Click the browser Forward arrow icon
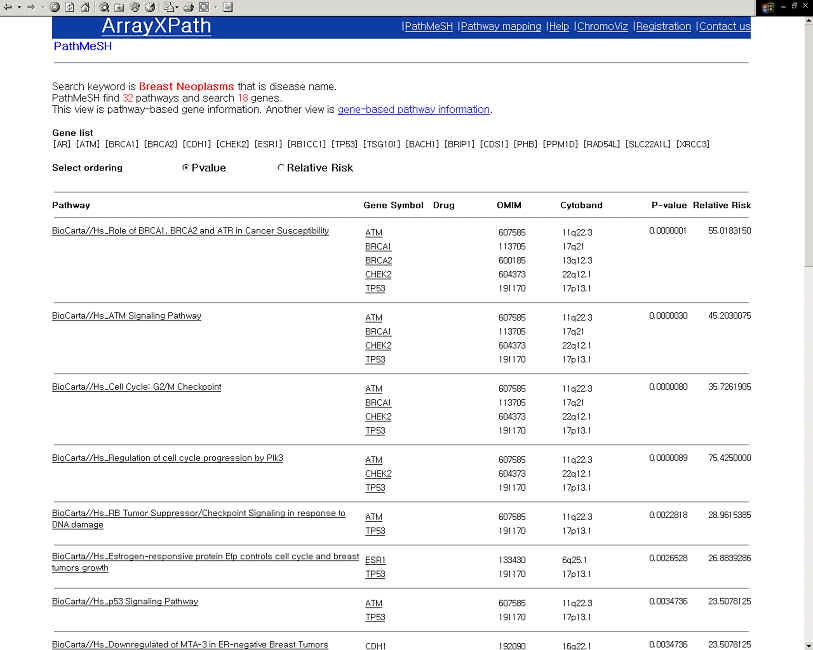The height and width of the screenshot is (650, 813). pos(30,7)
